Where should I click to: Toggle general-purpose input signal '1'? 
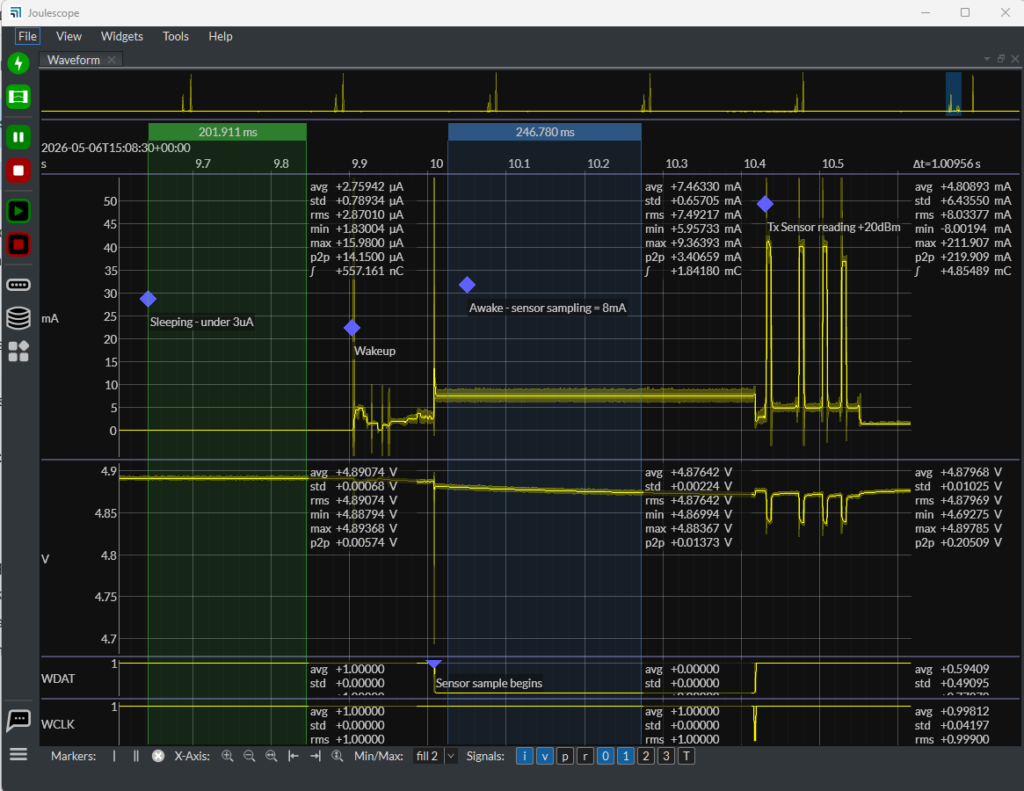(x=626, y=756)
